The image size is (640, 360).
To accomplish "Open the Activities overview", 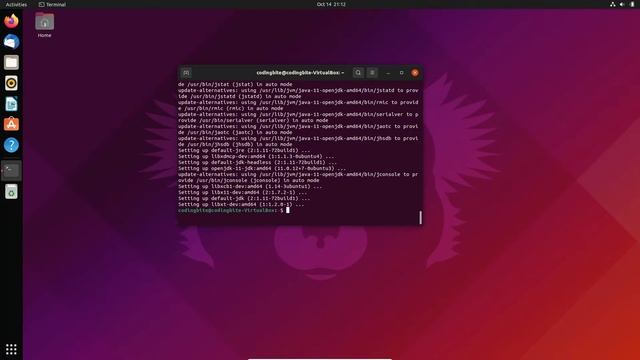I will pos(16,4).
